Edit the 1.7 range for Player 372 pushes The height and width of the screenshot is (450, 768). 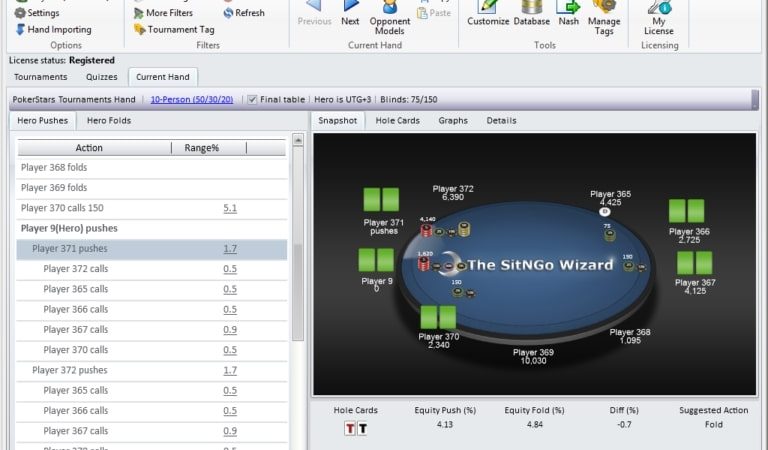(230, 370)
